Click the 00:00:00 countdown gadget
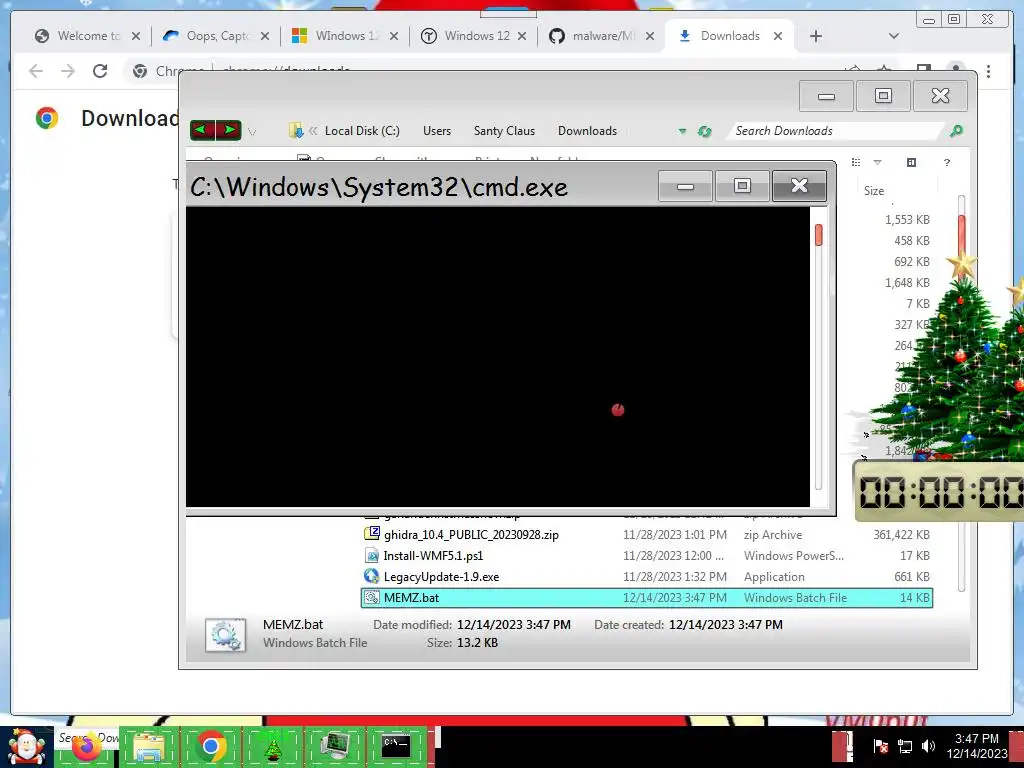This screenshot has width=1024, height=768. click(940, 492)
